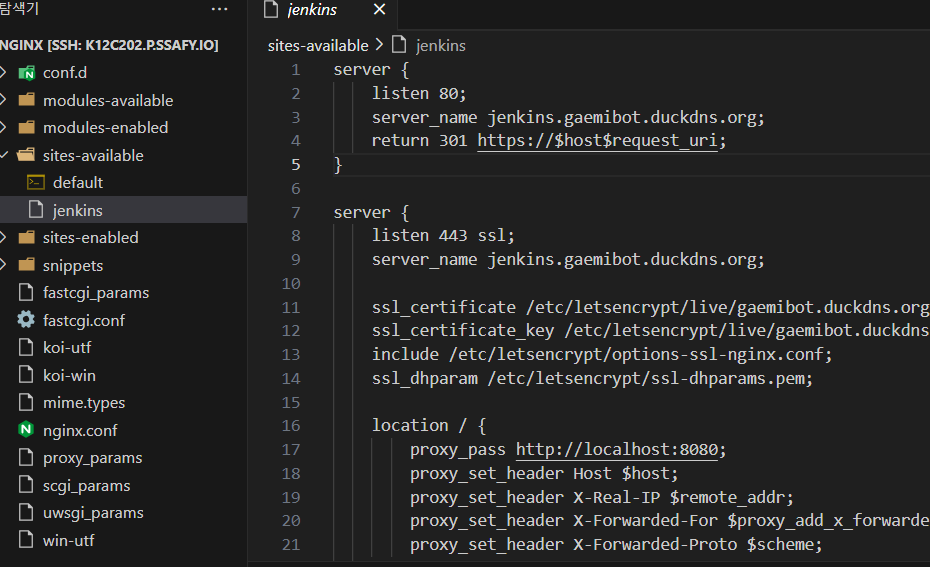The width and height of the screenshot is (930, 567).
Task: Expand the sites-enabled folder chevron
Action: 4,237
